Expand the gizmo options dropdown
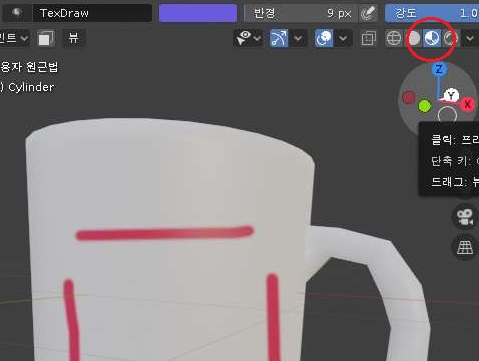Screen dimensions: 479x361 point(298,38)
